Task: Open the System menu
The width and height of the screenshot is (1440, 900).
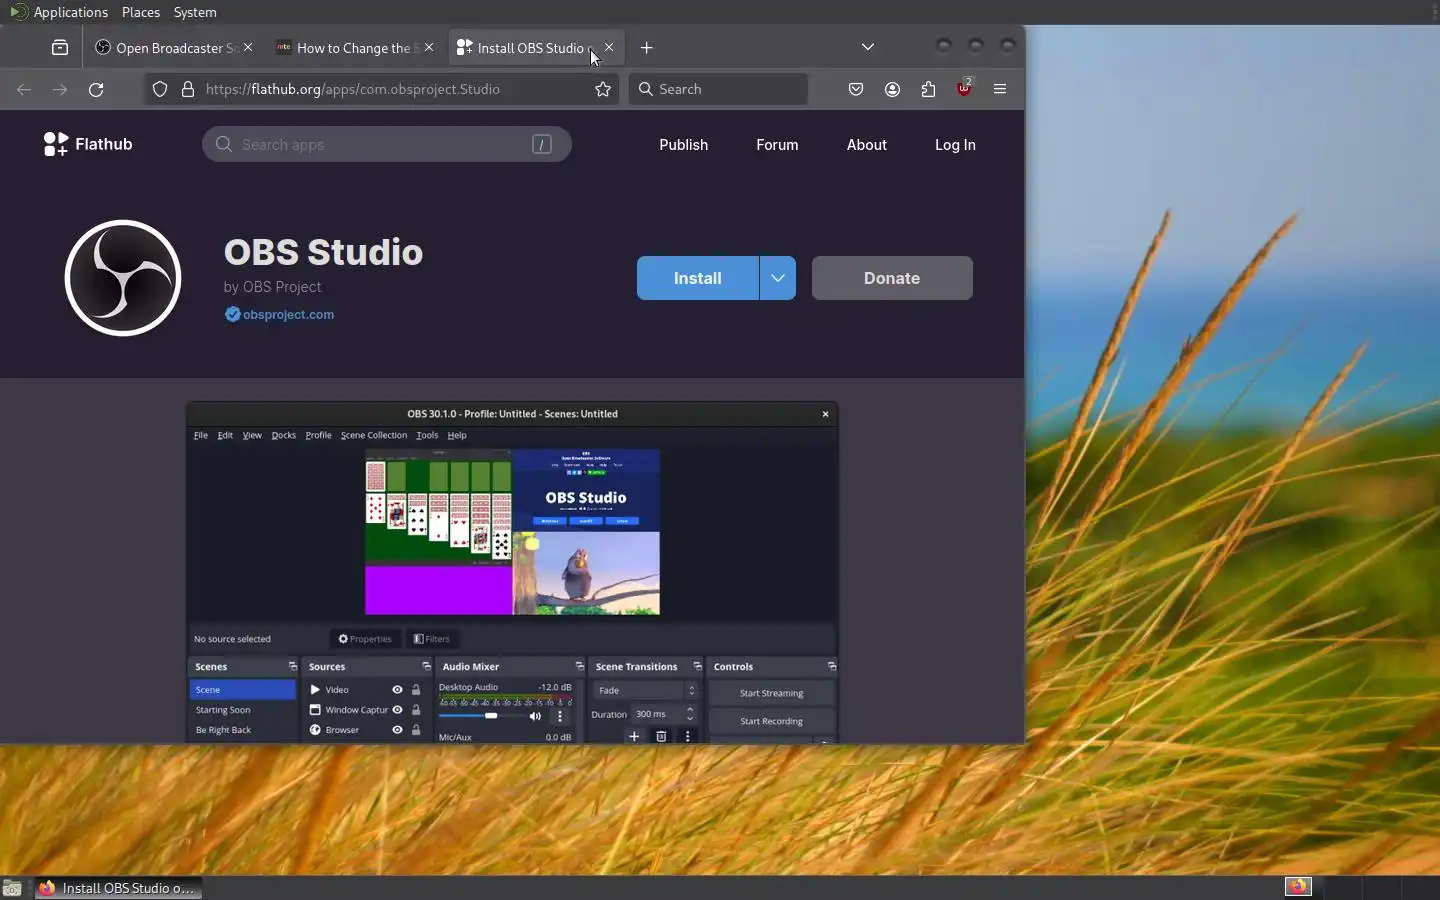Action: pos(195,12)
